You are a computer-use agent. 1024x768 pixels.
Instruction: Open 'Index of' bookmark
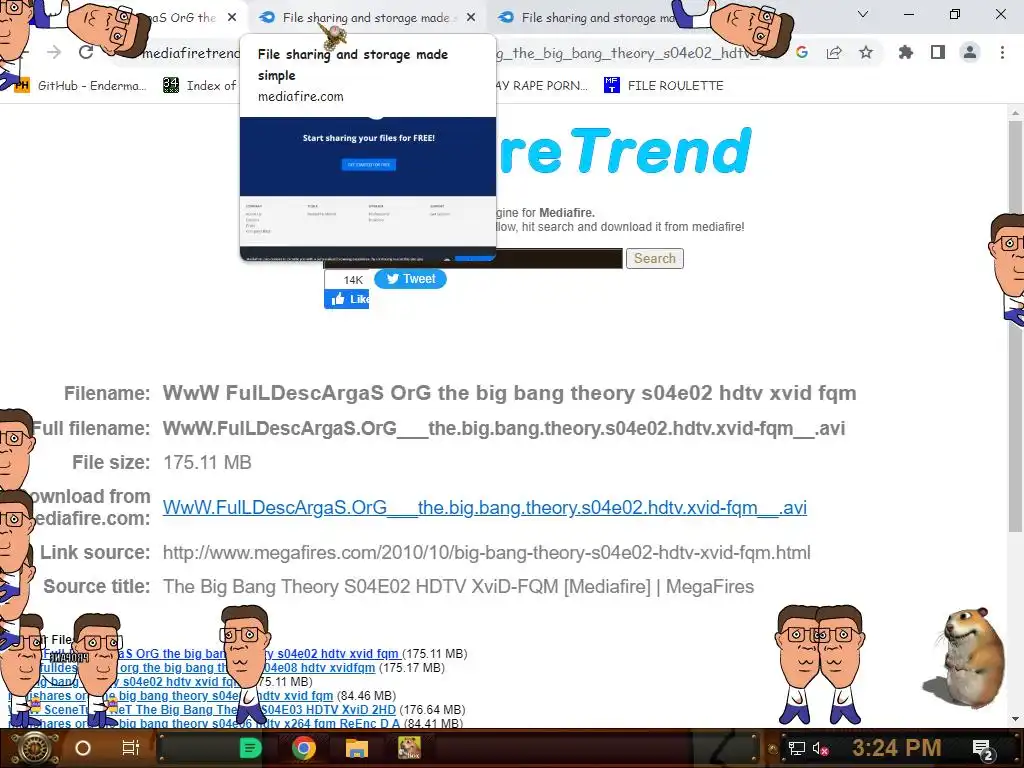click(200, 86)
